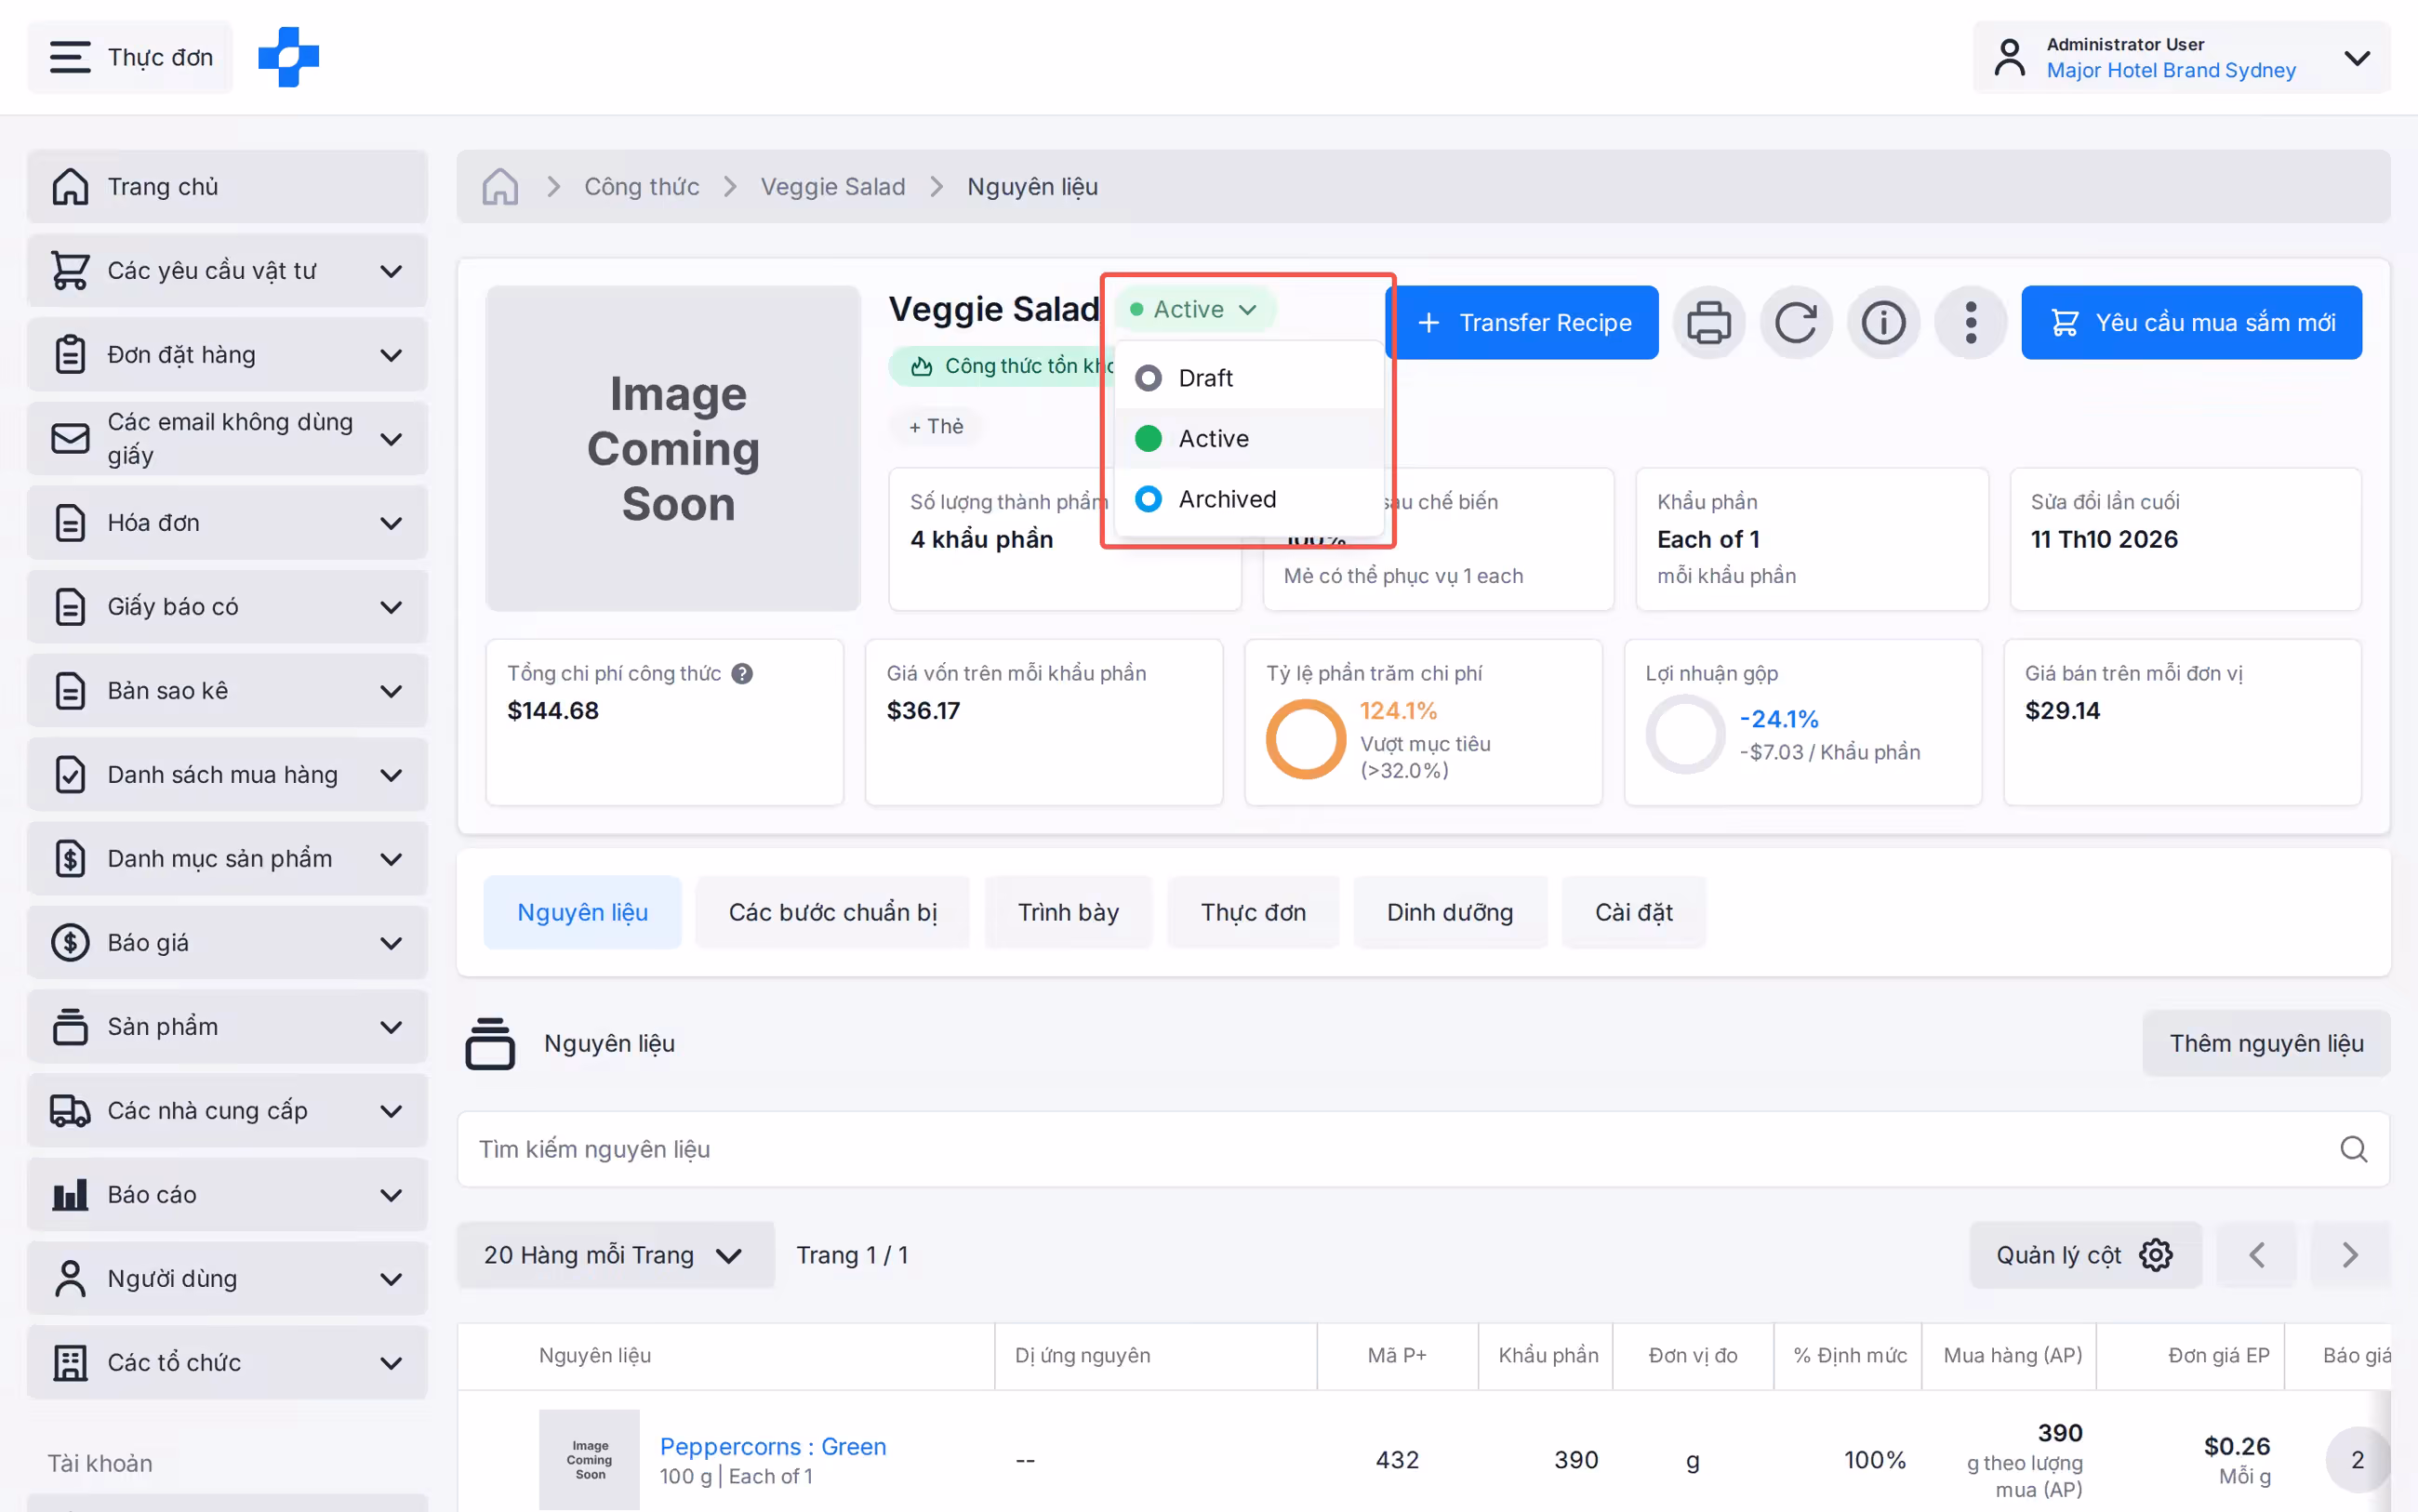Click the Báo cáo chart icon

(x=70, y=1195)
